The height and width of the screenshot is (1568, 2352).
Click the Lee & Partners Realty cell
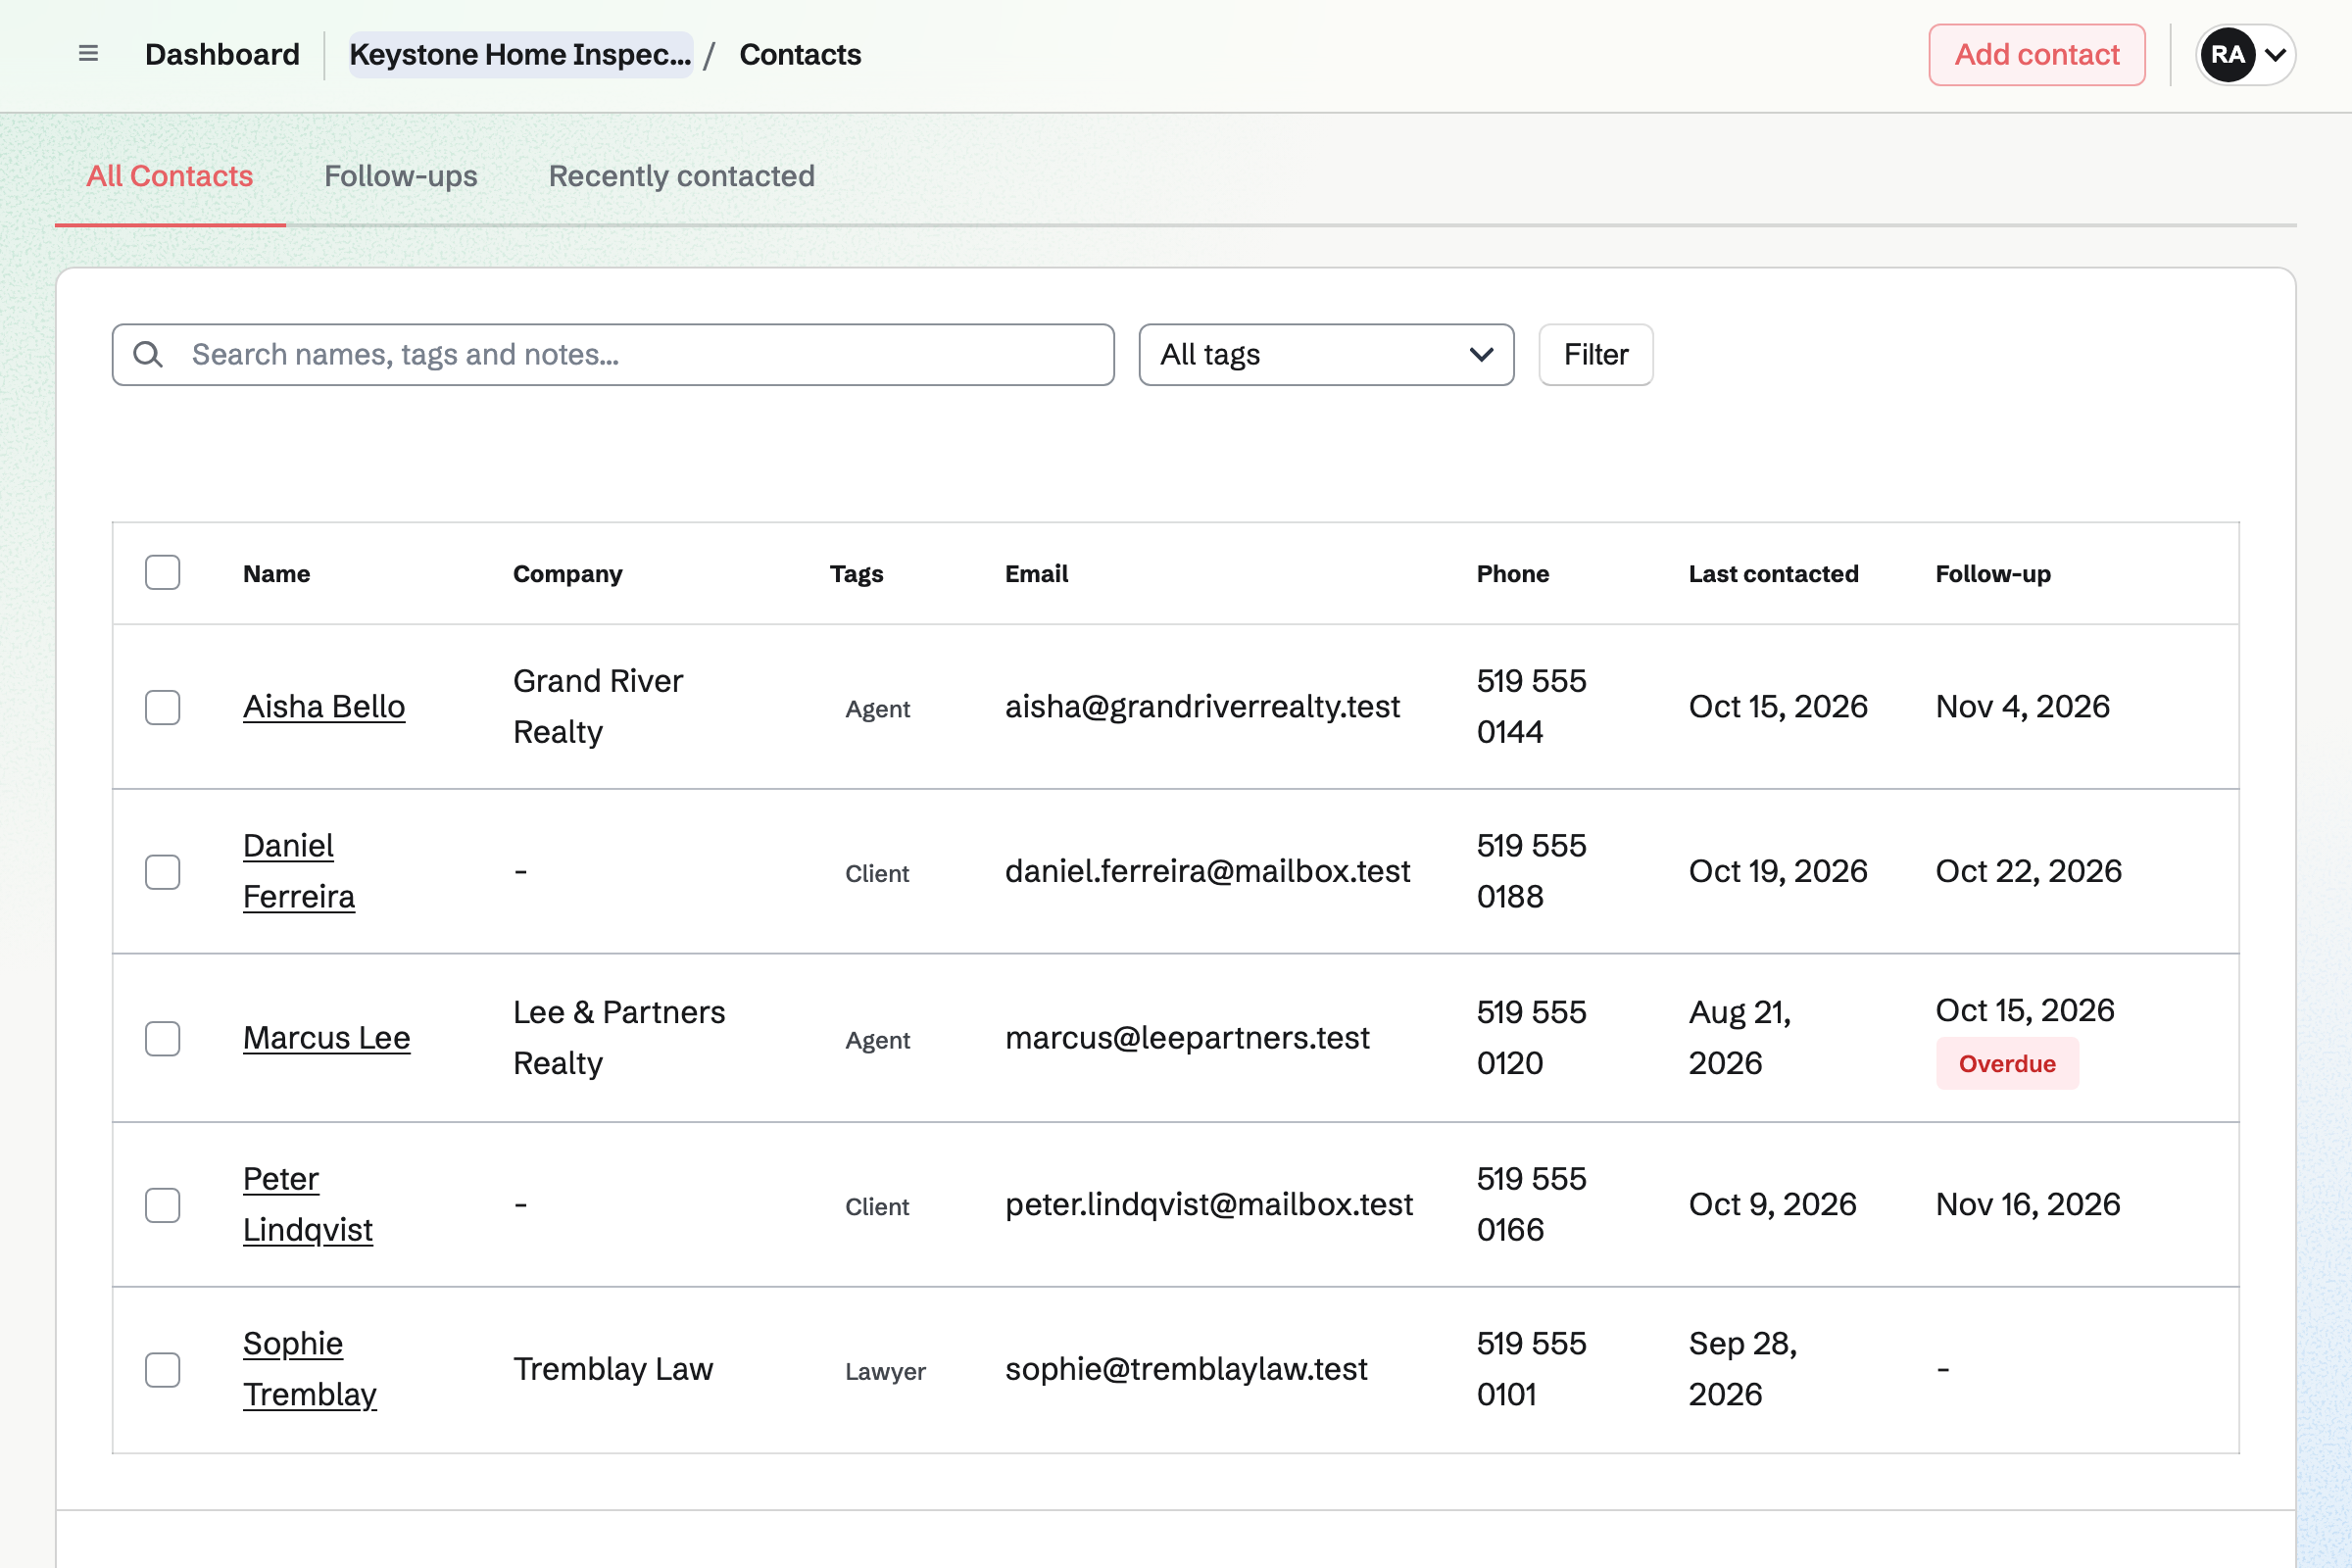coord(619,1038)
